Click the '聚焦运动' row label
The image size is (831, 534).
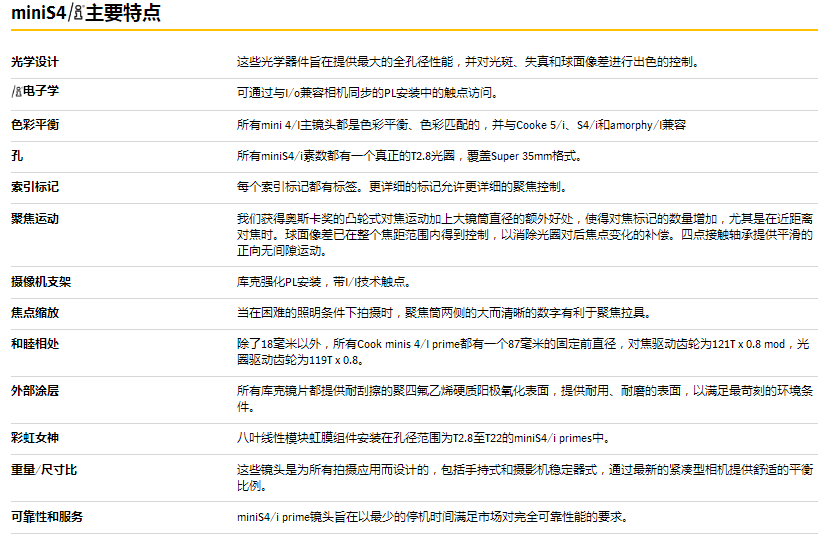tap(35, 219)
